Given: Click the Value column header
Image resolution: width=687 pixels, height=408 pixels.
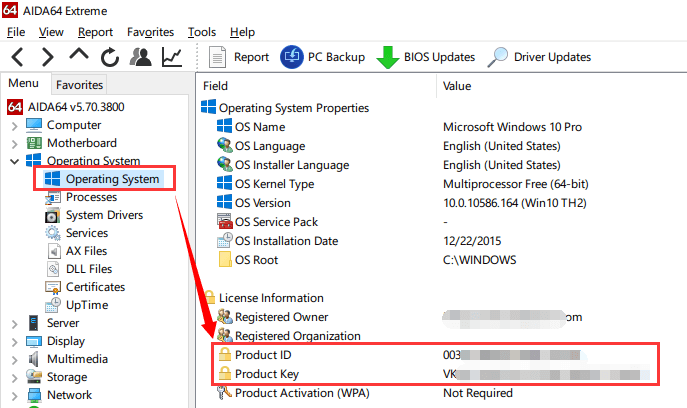Looking at the screenshot, I should (457, 86).
